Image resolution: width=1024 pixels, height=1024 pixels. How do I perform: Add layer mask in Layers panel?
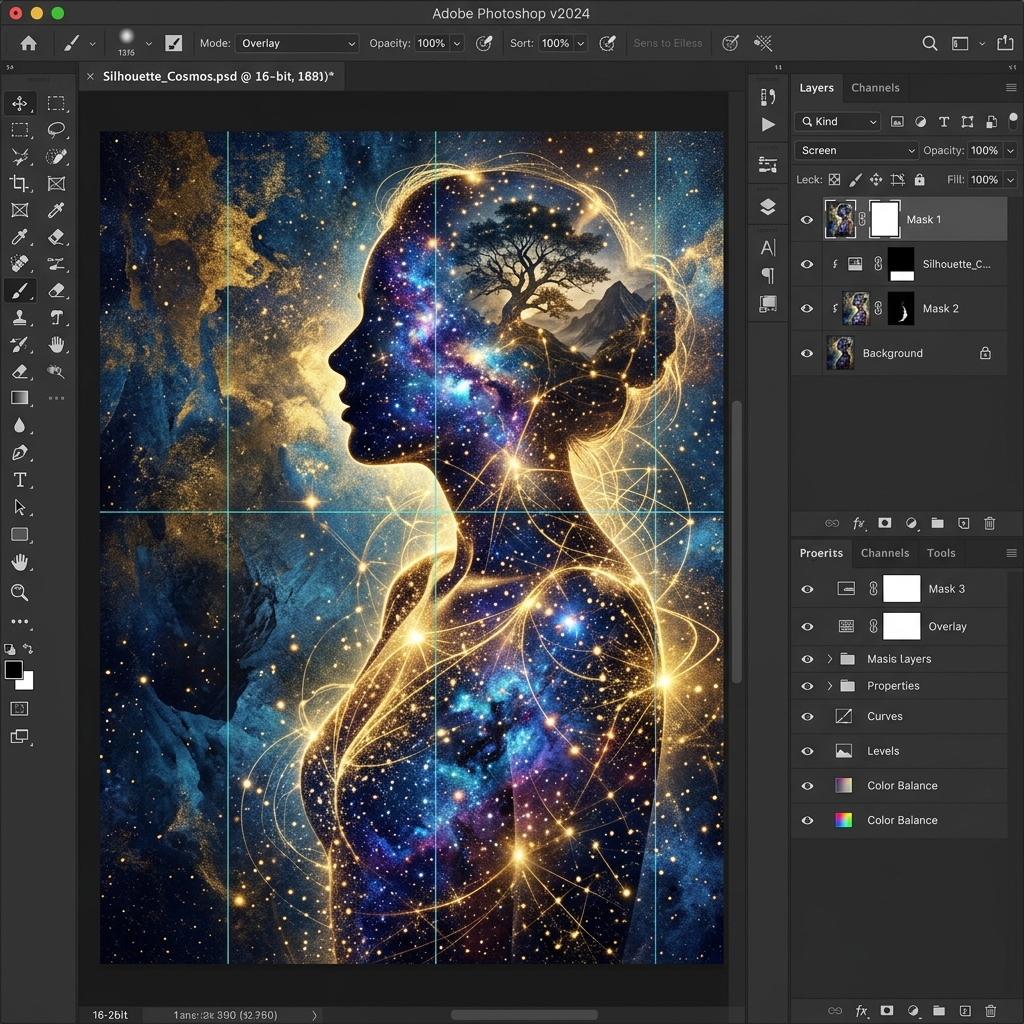(x=885, y=523)
